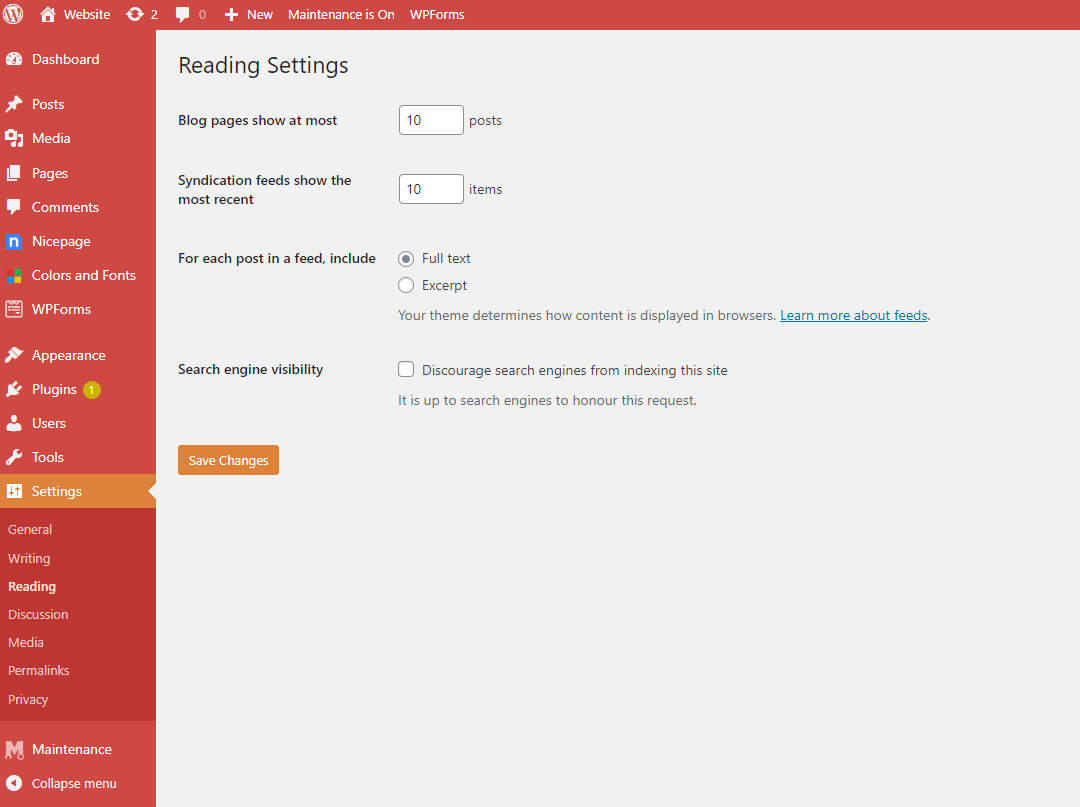Click the Maintenance plugin icon in sidebar
The height and width of the screenshot is (807, 1080).
click(x=14, y=750)
